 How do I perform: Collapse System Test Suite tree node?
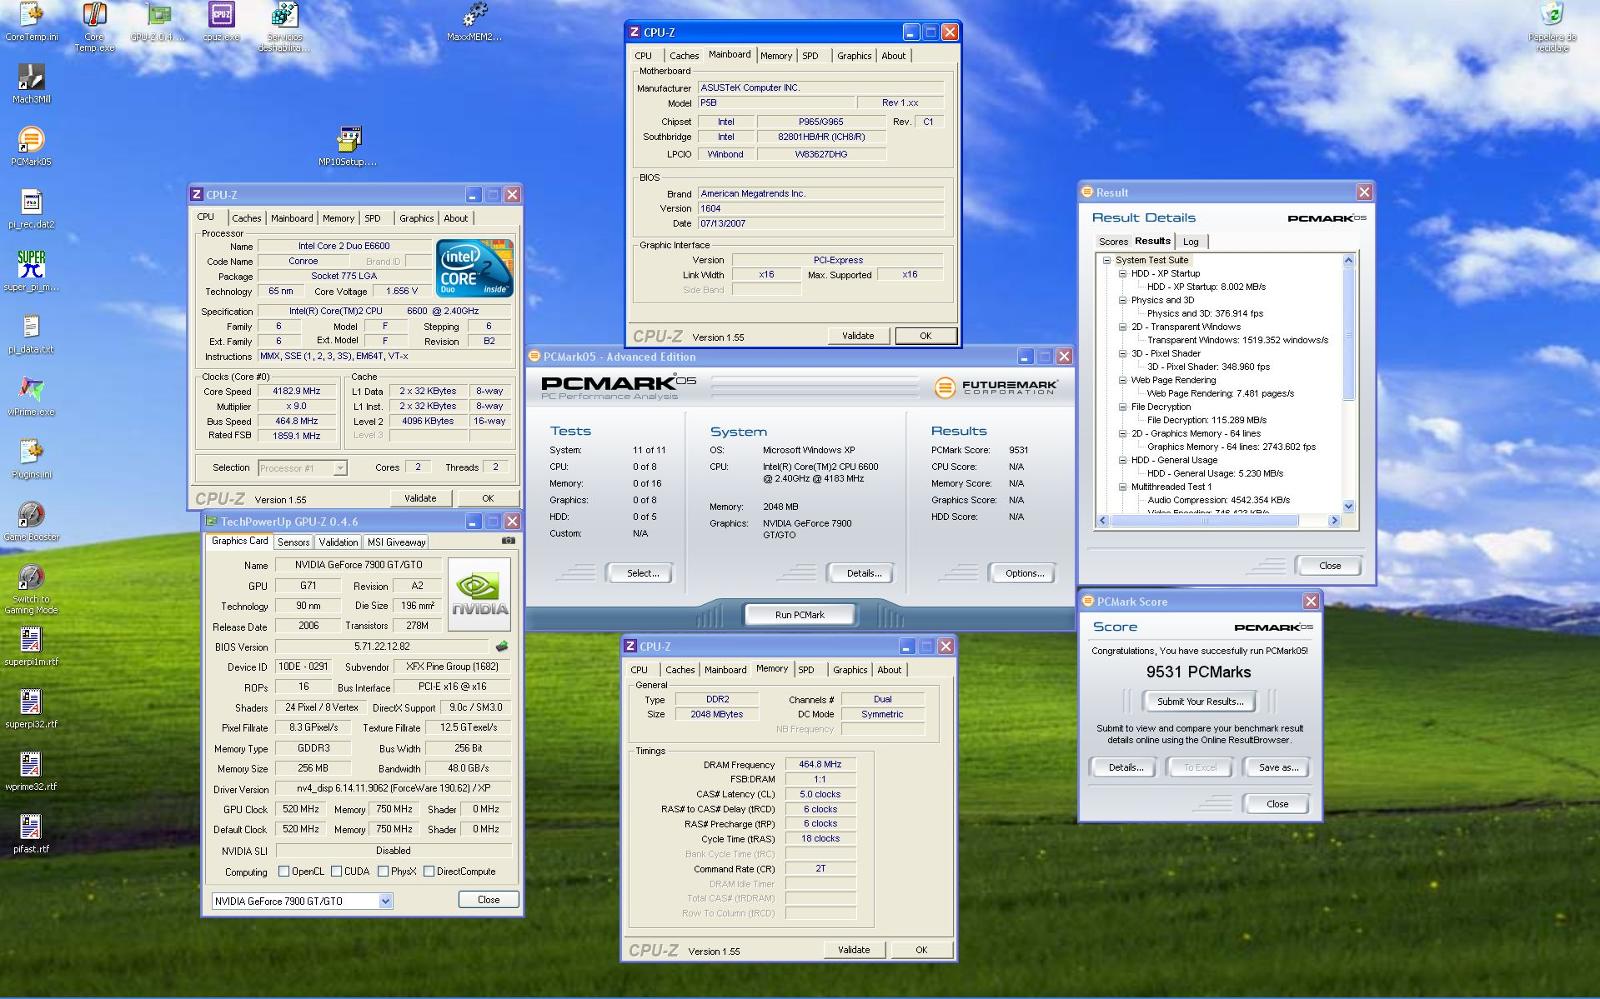click(1107, 260)
